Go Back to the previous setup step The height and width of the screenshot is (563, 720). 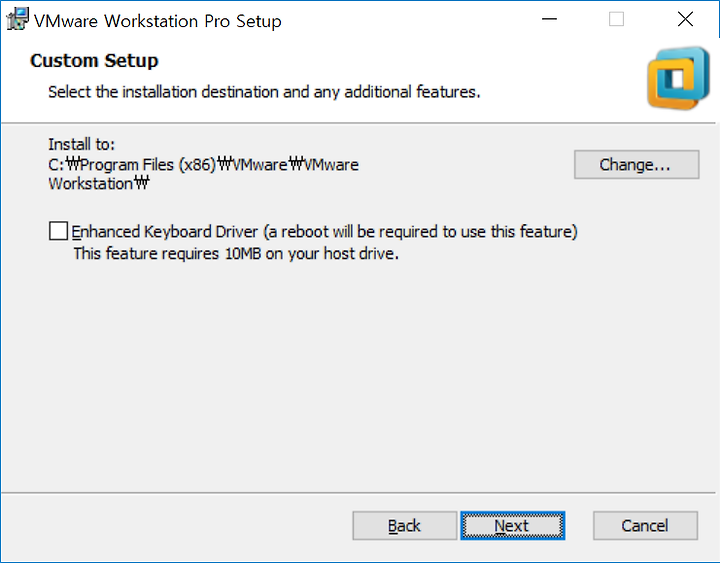(x=405, y=525)
